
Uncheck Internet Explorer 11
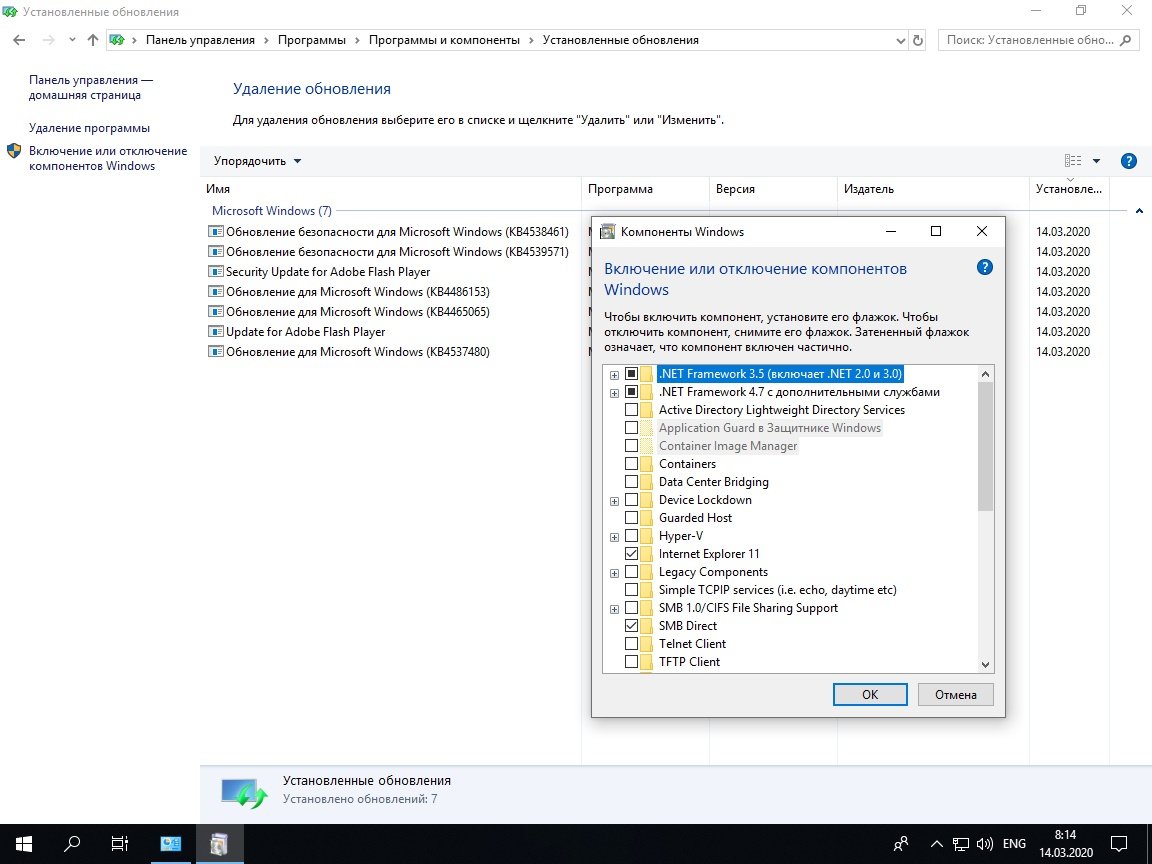(x=631, y=554)
